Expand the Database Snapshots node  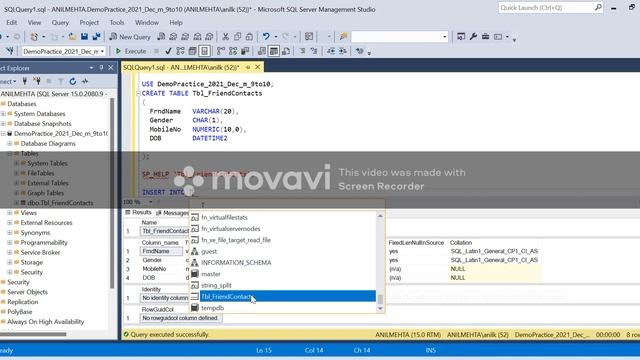[3, 123]
